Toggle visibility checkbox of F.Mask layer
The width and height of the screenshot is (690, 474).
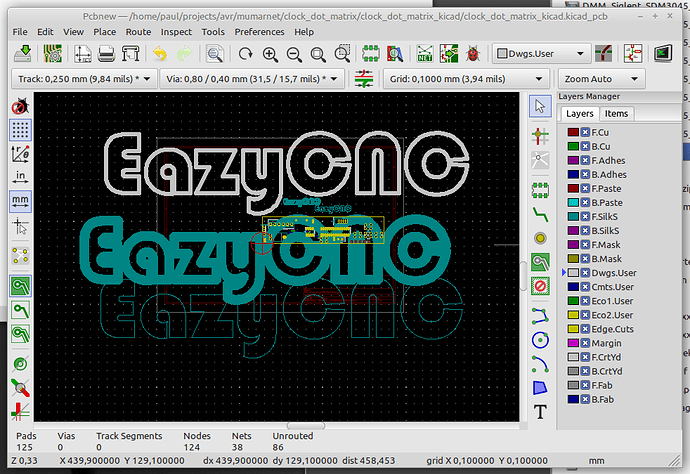point(585,245)
